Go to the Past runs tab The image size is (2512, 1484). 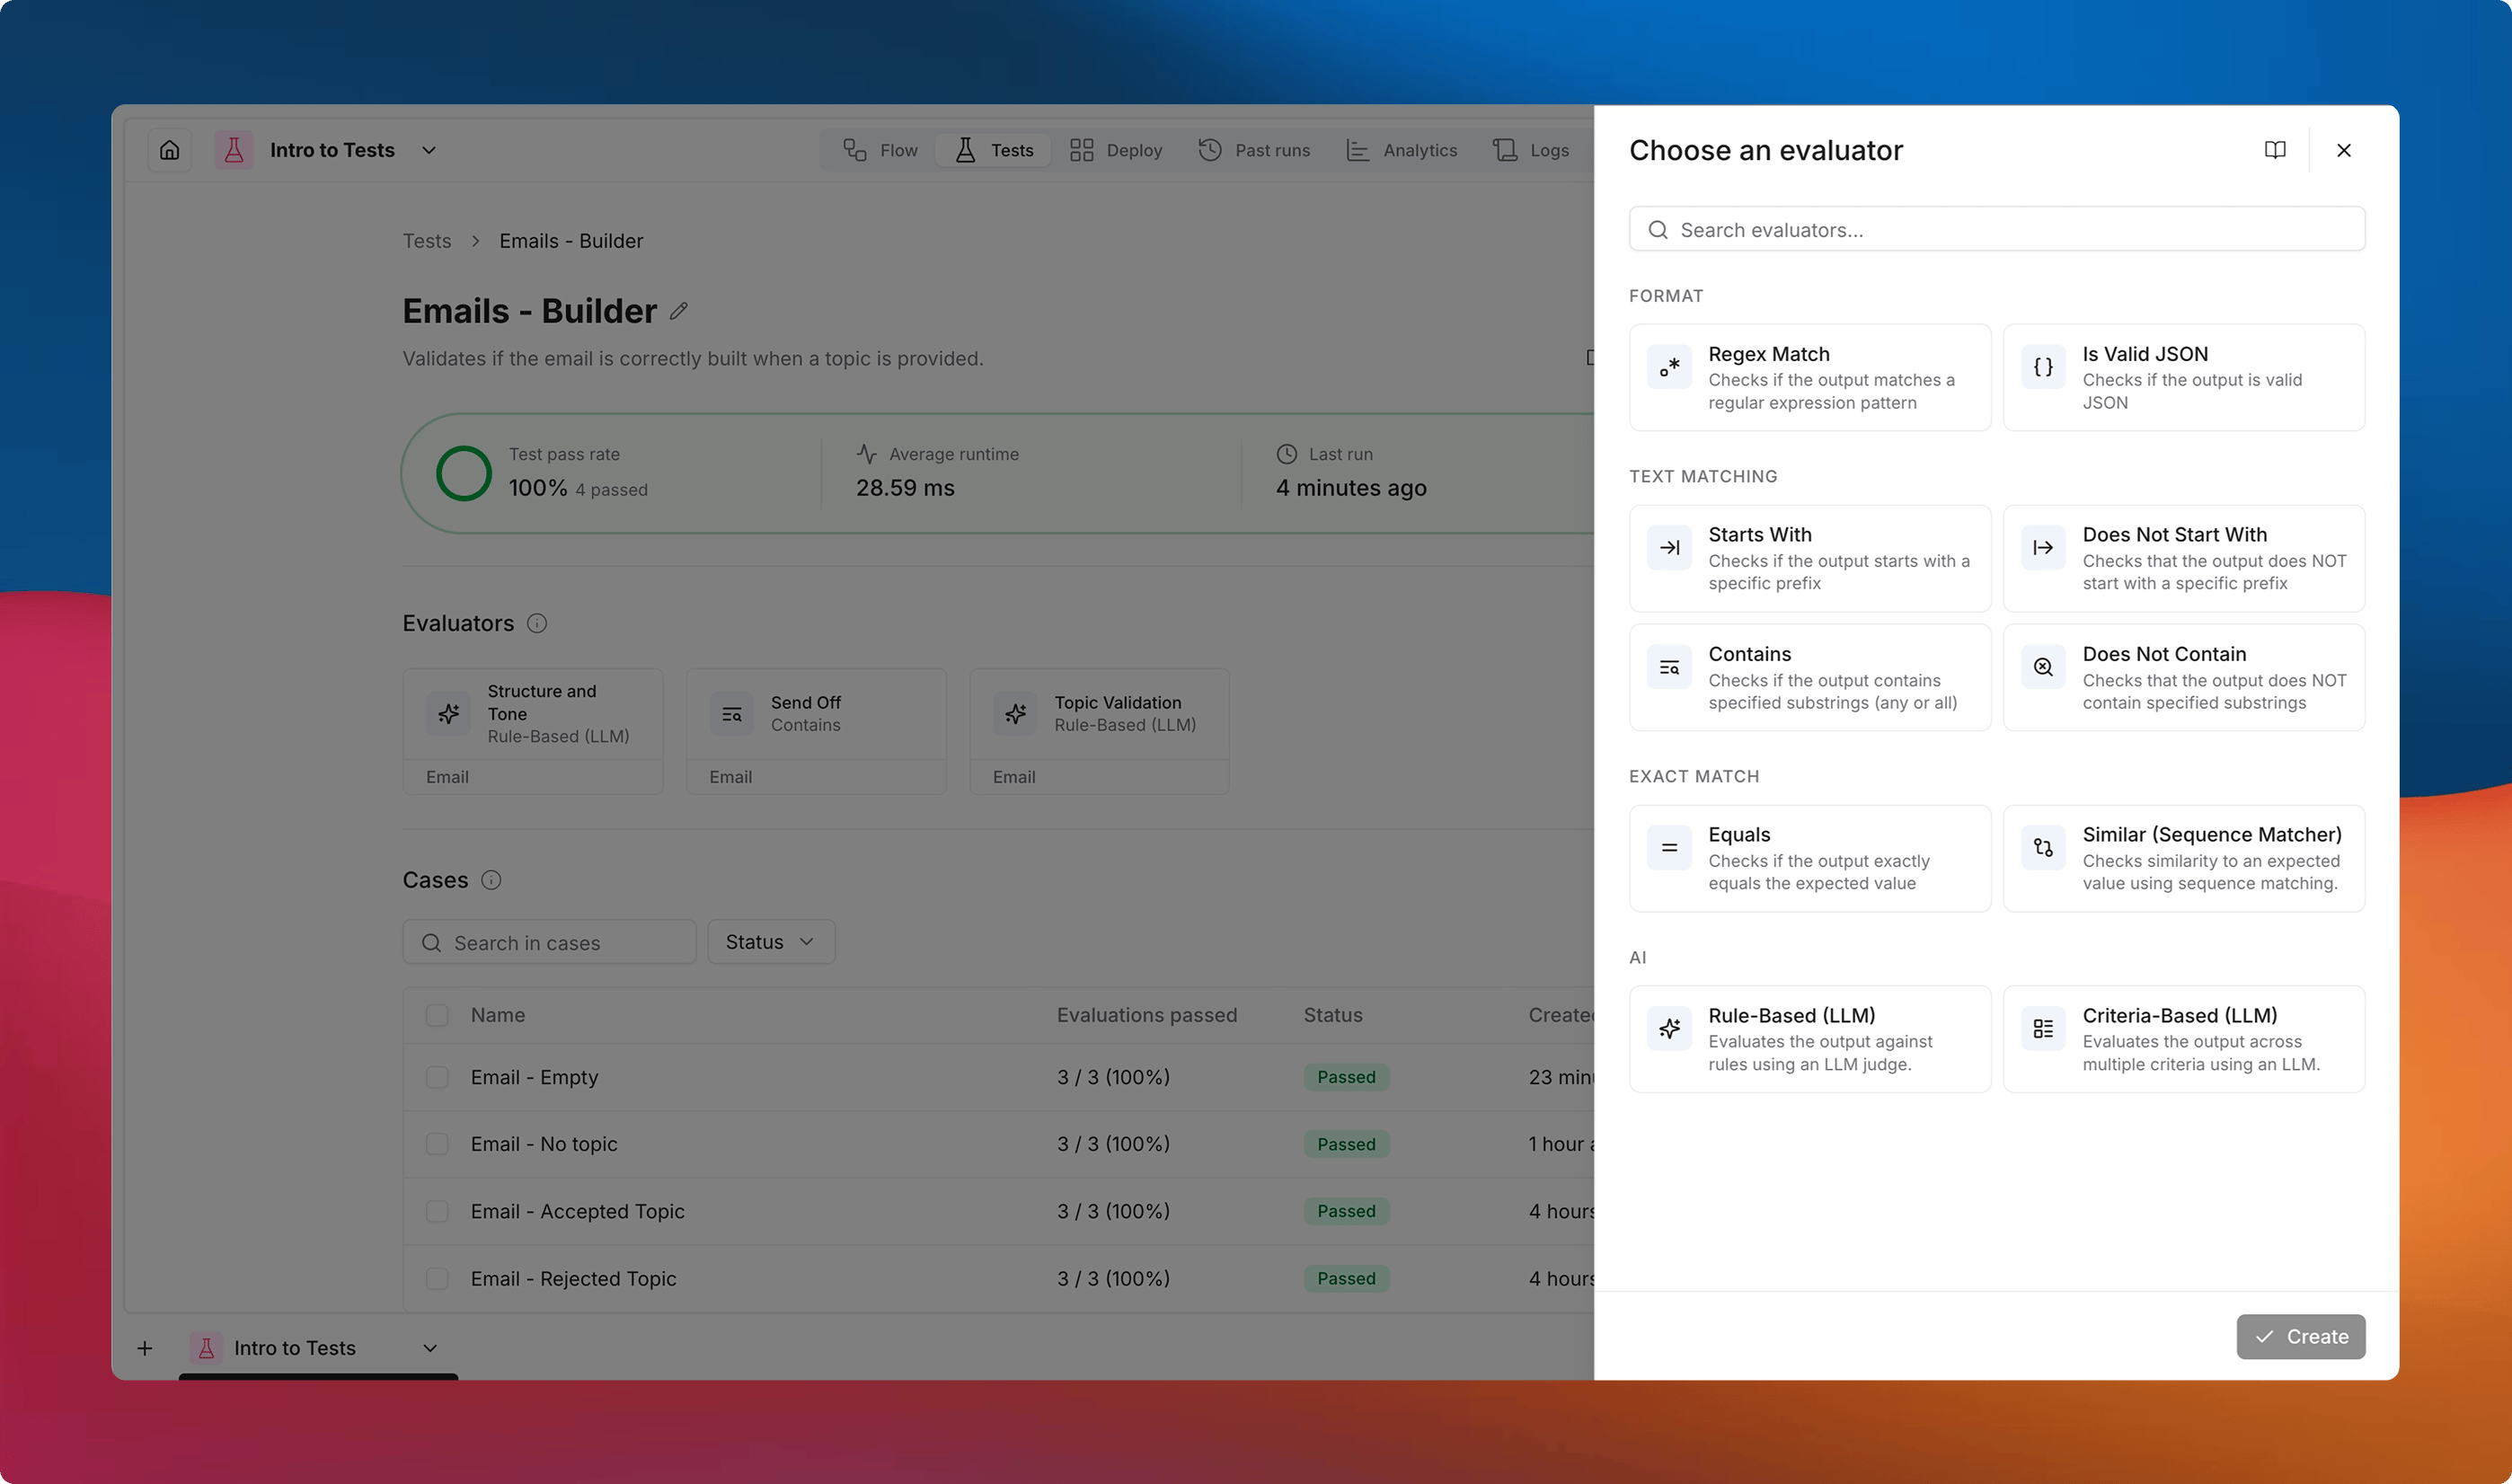pos(1254,150)
